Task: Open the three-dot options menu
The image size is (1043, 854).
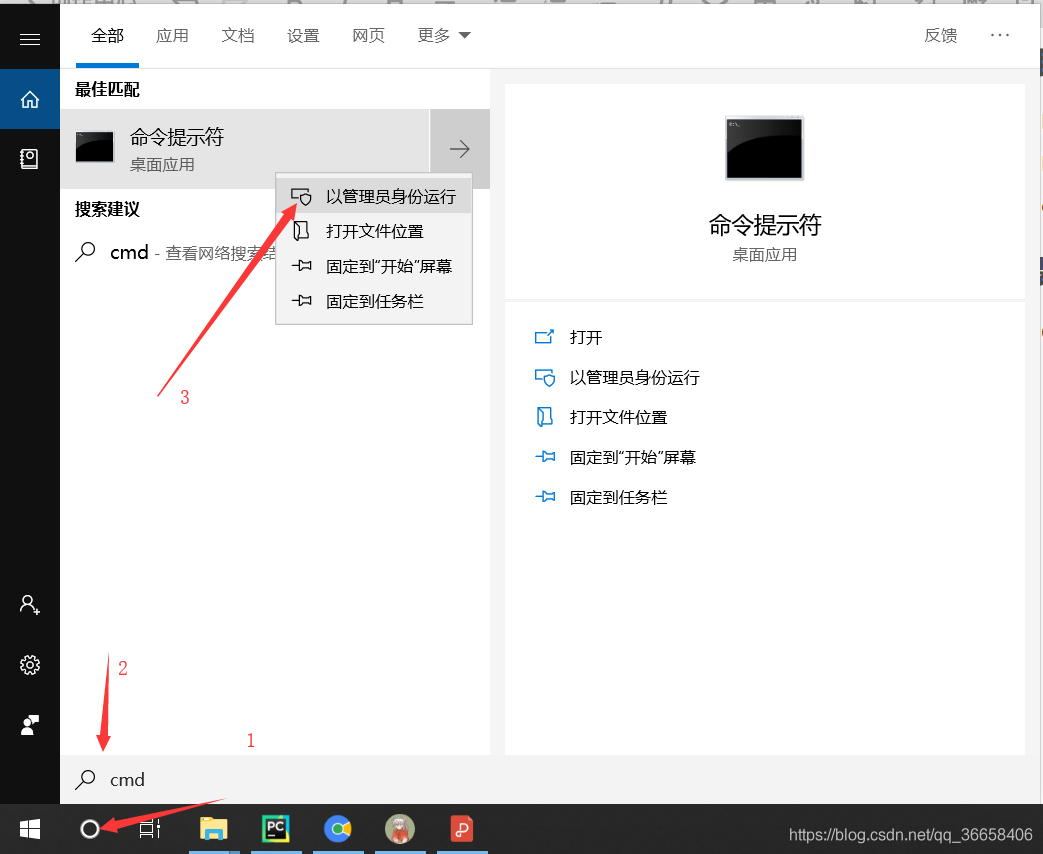Action: (1000, 35)
